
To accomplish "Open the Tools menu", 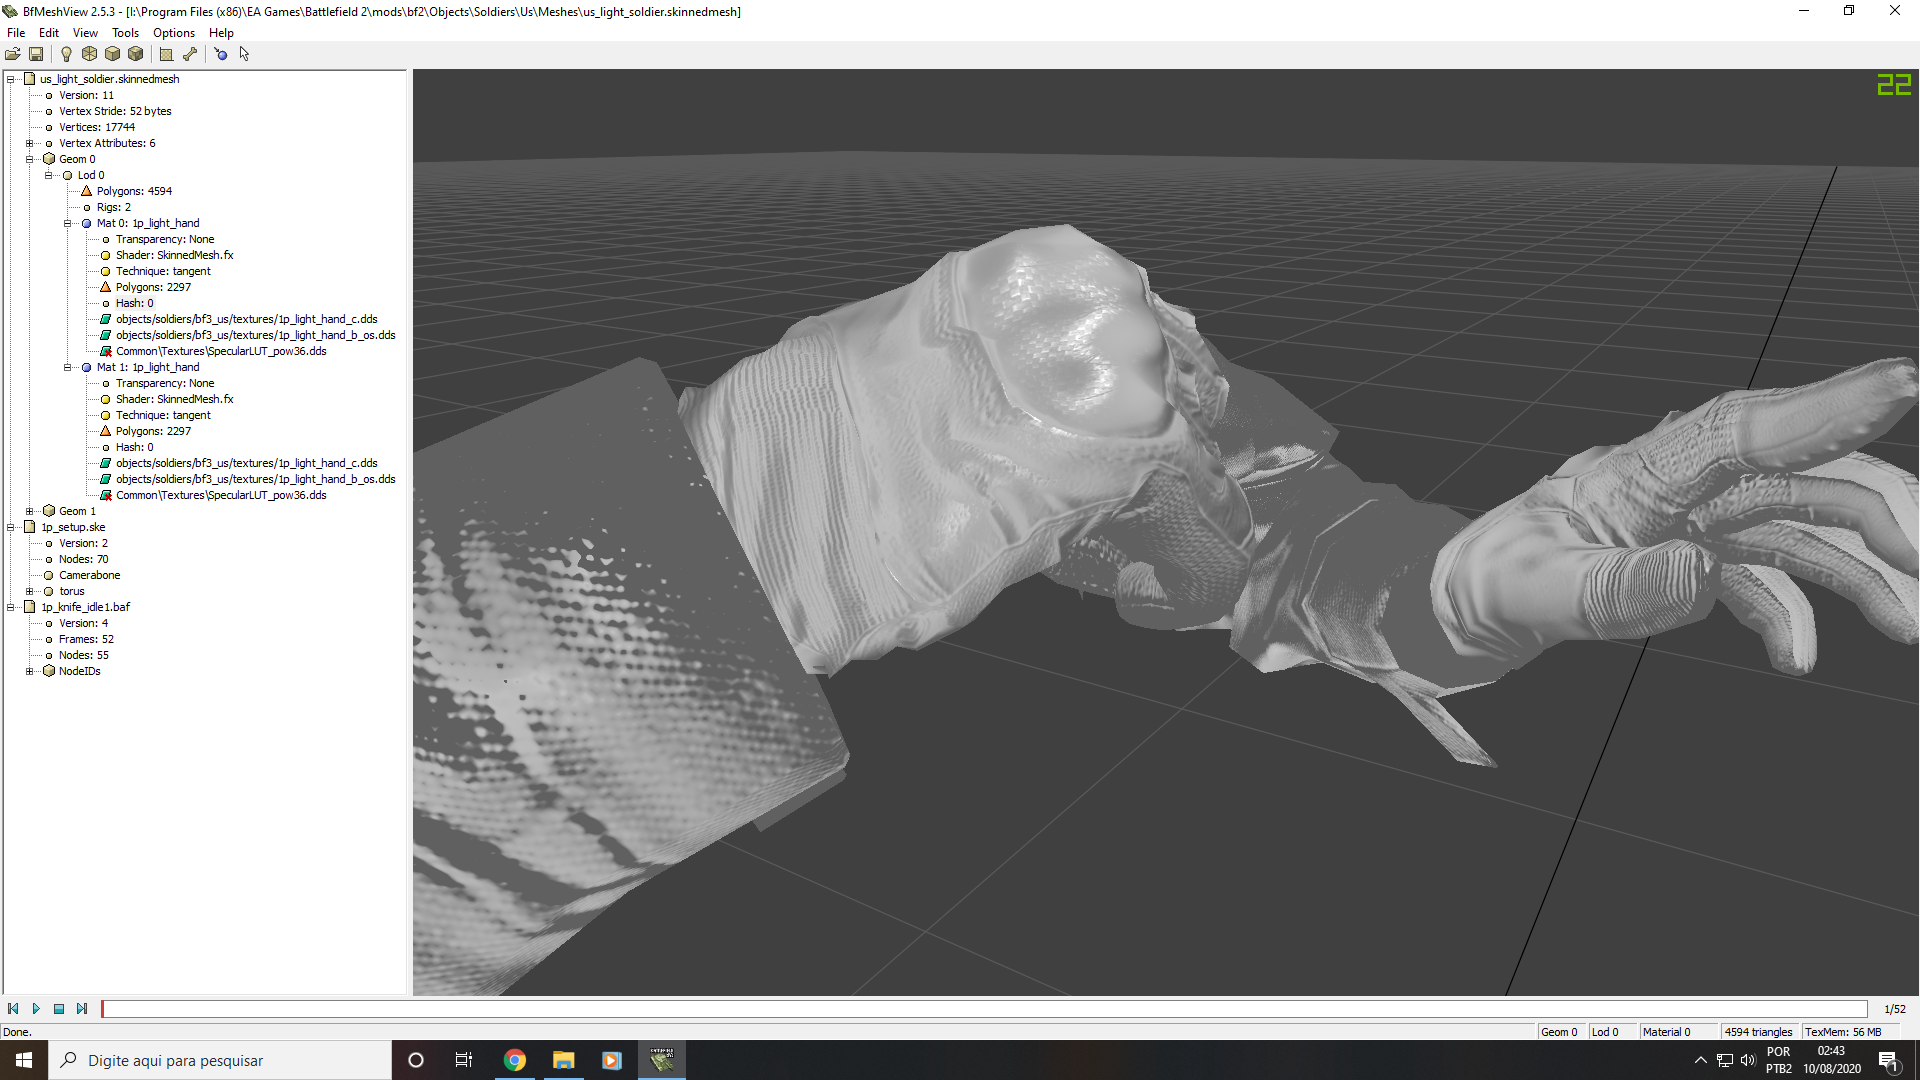I will click(125, 33).
